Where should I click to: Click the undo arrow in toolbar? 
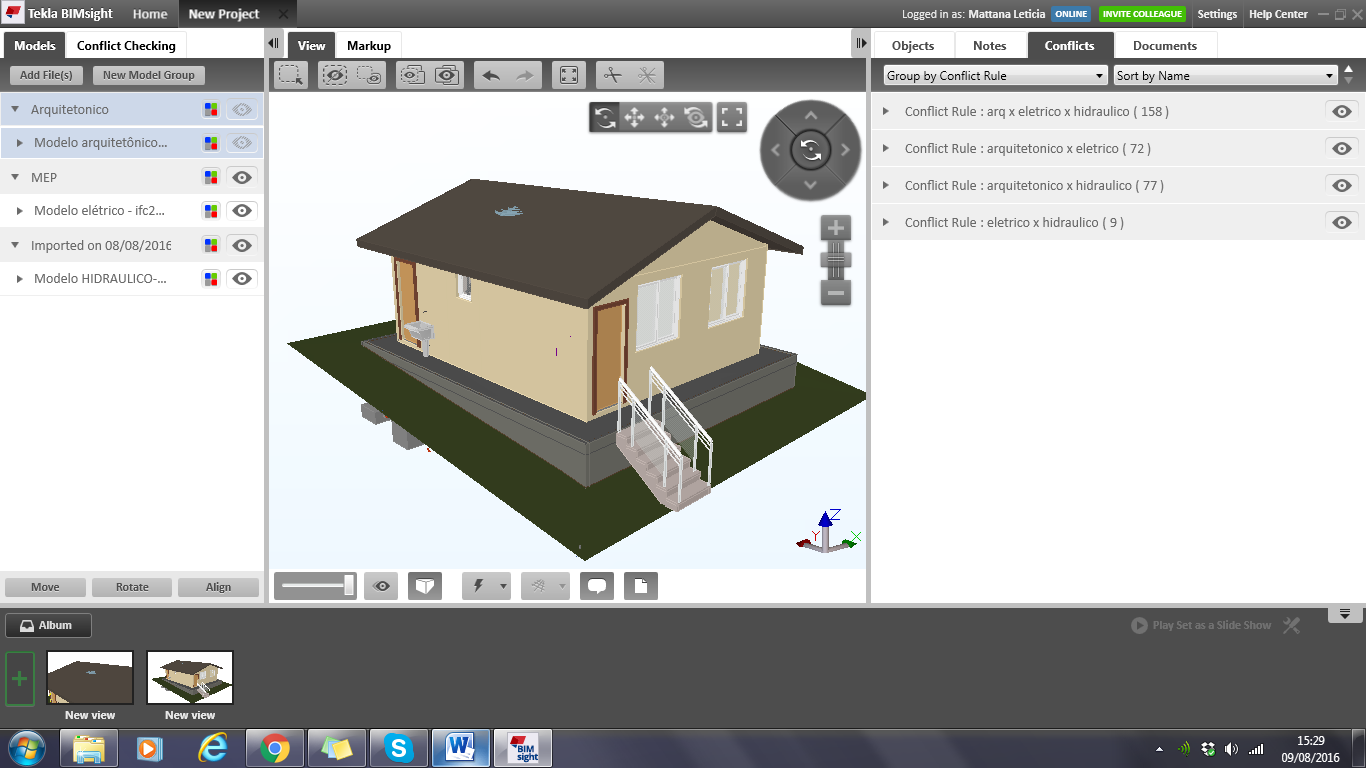click(491, 75)
